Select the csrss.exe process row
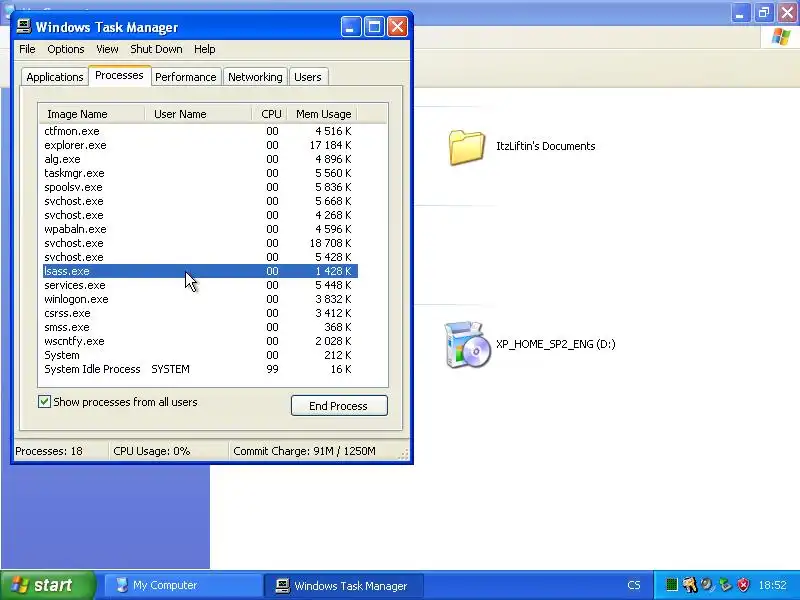800x600 pixels. (x=200, y=313)
